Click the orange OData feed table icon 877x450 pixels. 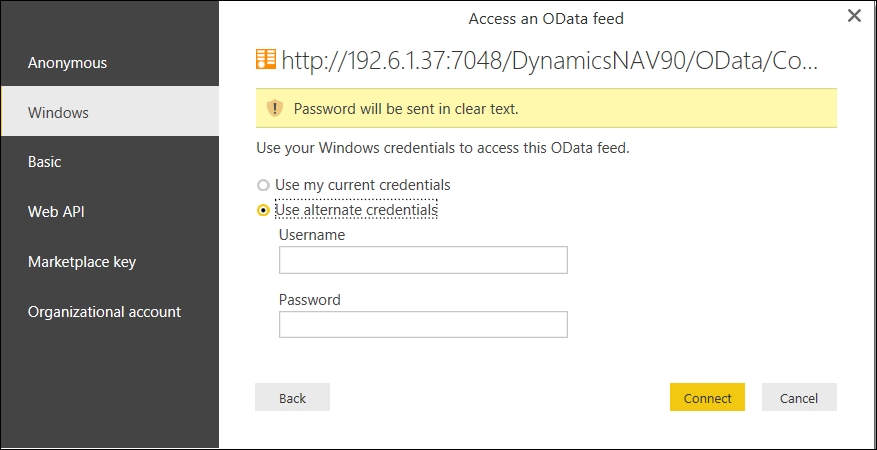266,59
